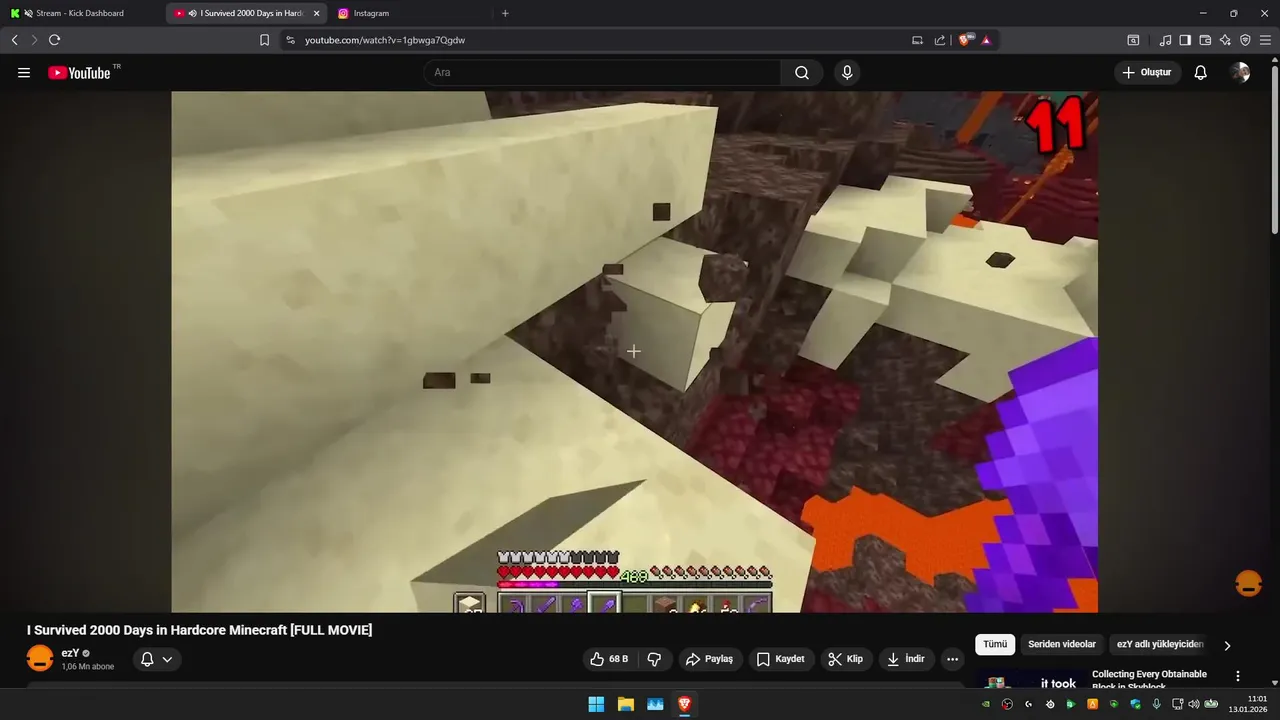Go back to the previous page
Image resolution: width=1280 pixels, height=720 pixels.
pyautogui.click(x=14, y=40)
